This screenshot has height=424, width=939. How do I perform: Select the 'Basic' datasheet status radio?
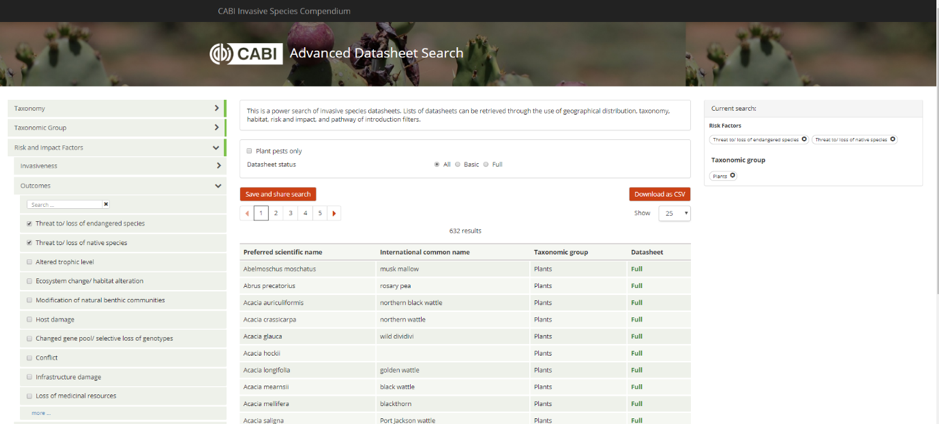tap(458, 164)
